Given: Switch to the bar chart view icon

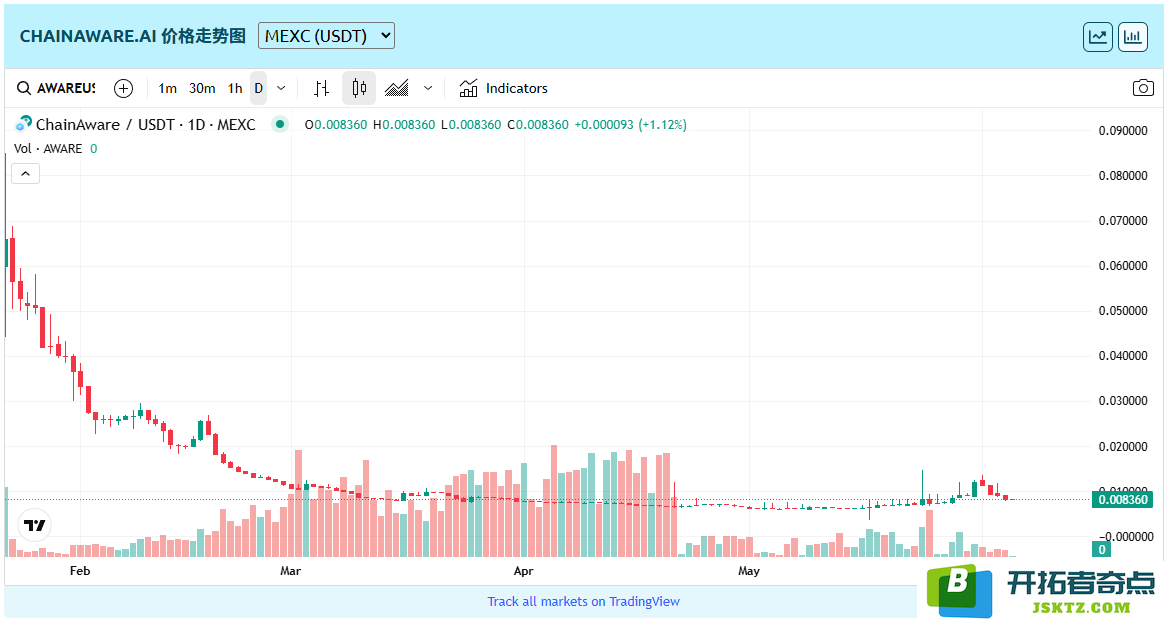Looking at the screenshot, I should click(x=1132, y=36).
